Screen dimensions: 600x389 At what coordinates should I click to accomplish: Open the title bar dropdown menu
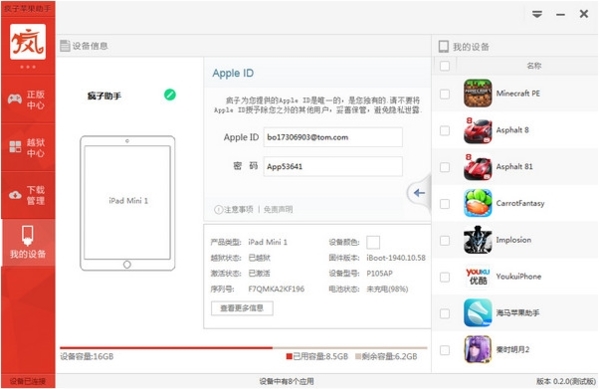tap(537, 15)
